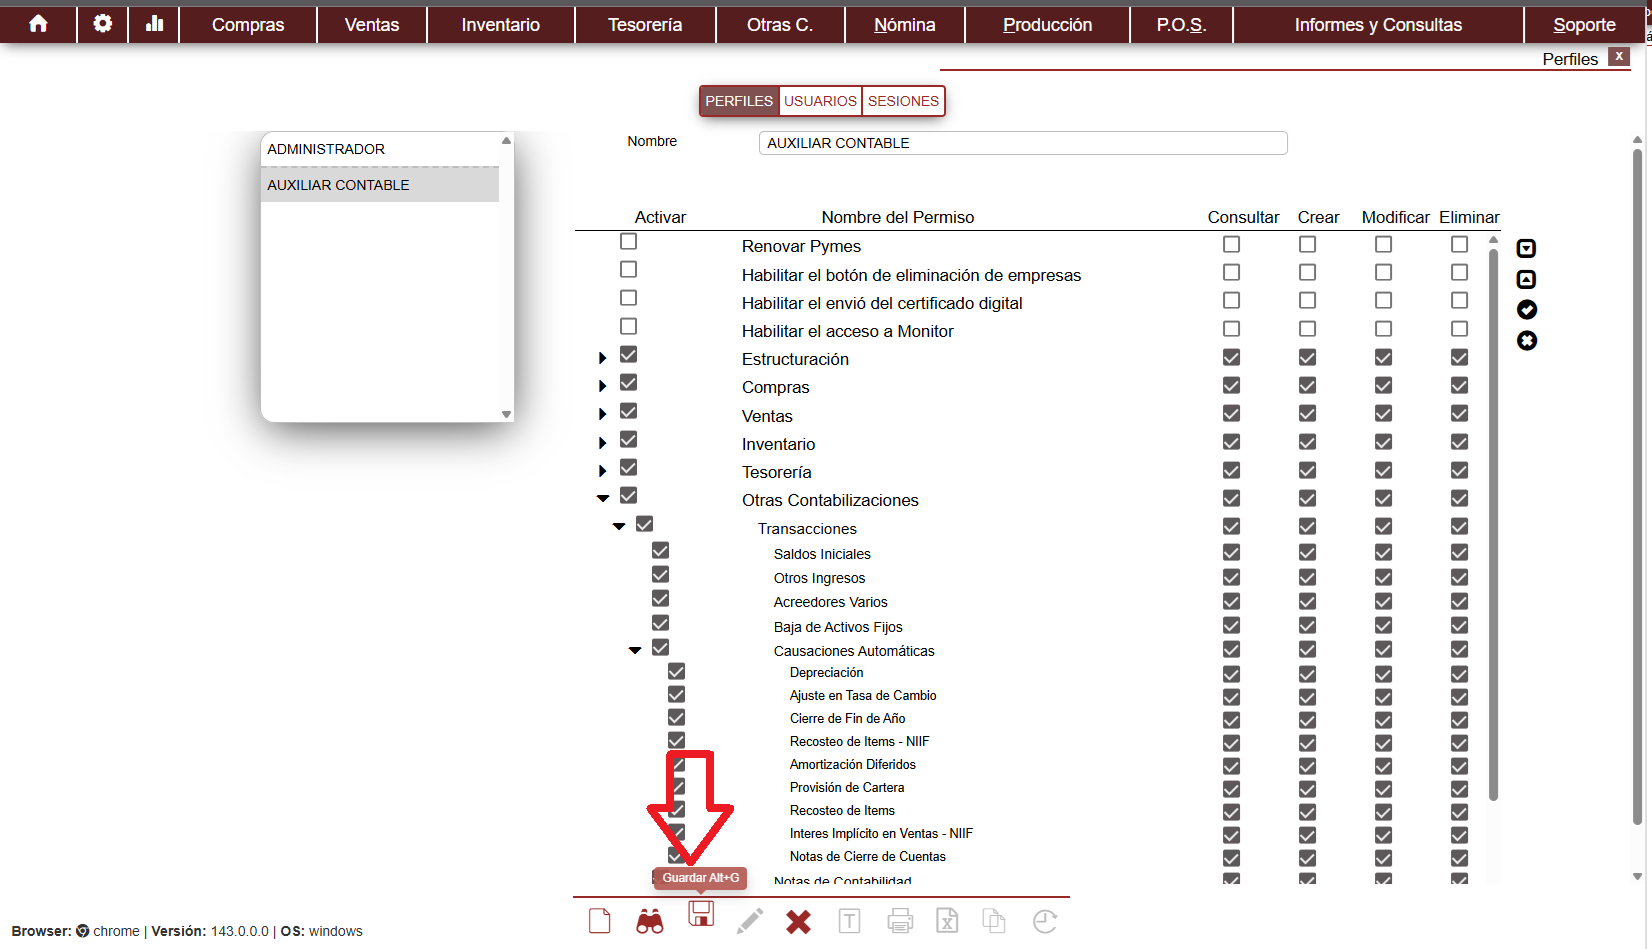The image size is (1652, 949).
Task: Click the Guardar floppy disk icon
Action: (x=701, y=914)
